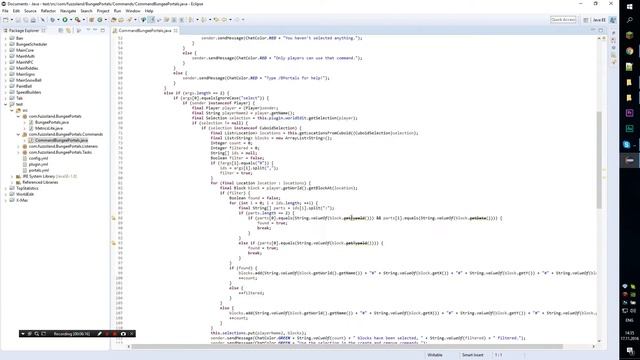Open Premiere Pro from the taskbar
The image size is (640, 360).
(x=629, y=113)
